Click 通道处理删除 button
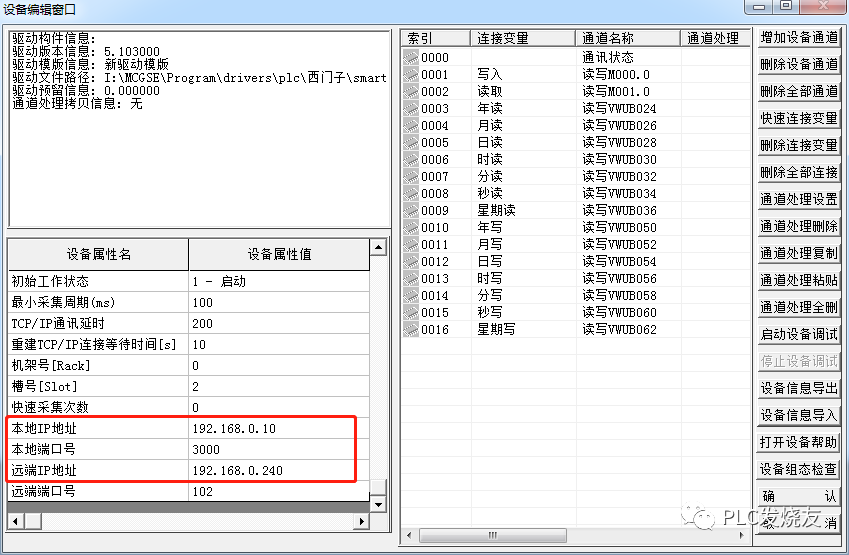The width and height of the screenshot is (849, 555). pyautogui.click(x=799, y=226)
